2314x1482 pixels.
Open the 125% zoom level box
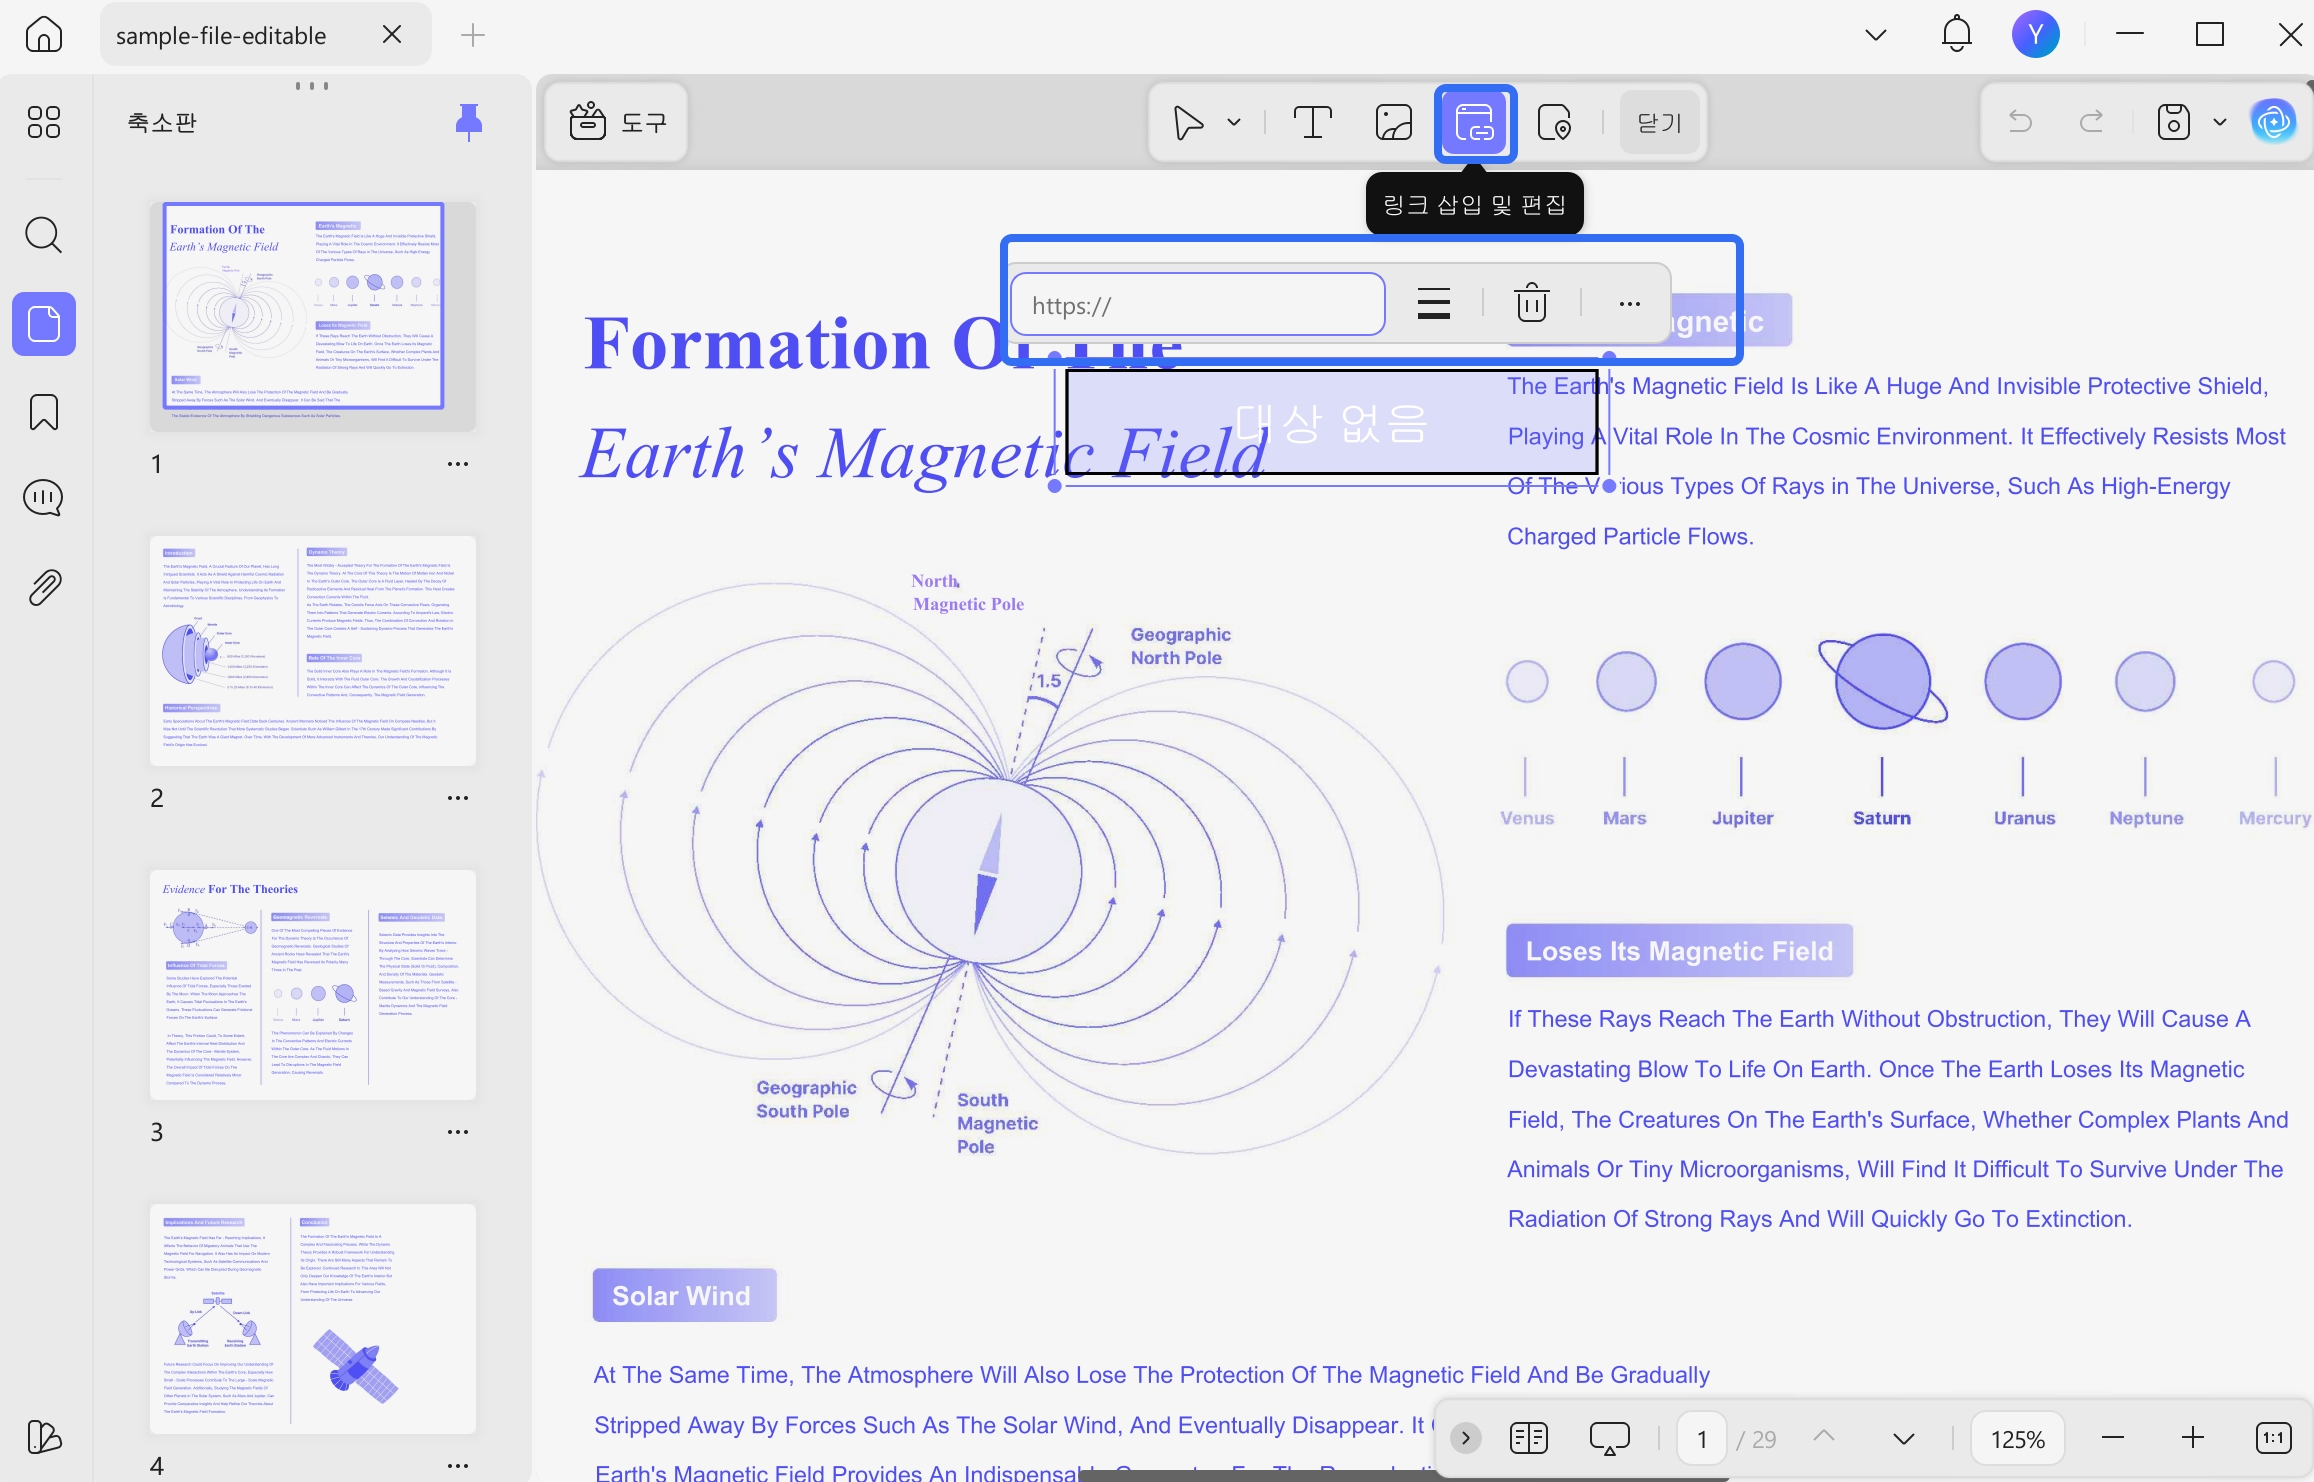(2017, 1439)
